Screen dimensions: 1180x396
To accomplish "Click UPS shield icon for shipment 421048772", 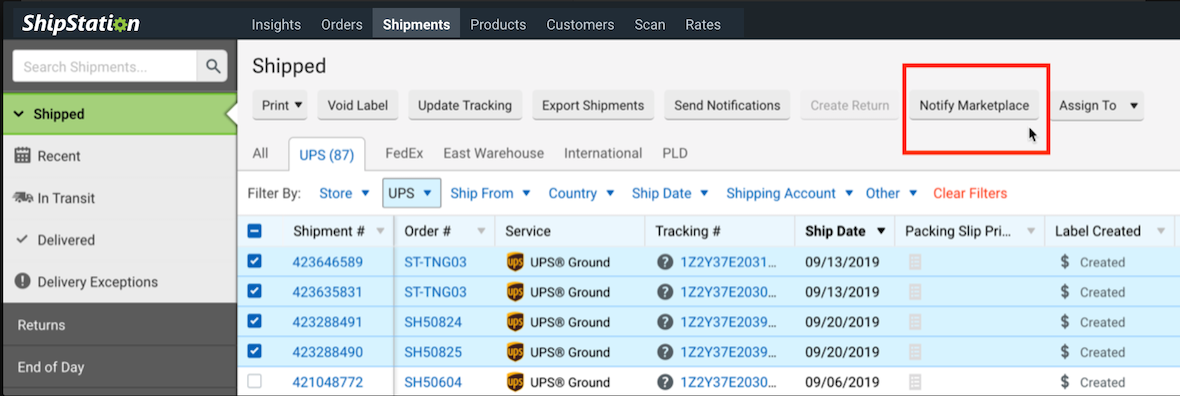I will coord(515,382).
